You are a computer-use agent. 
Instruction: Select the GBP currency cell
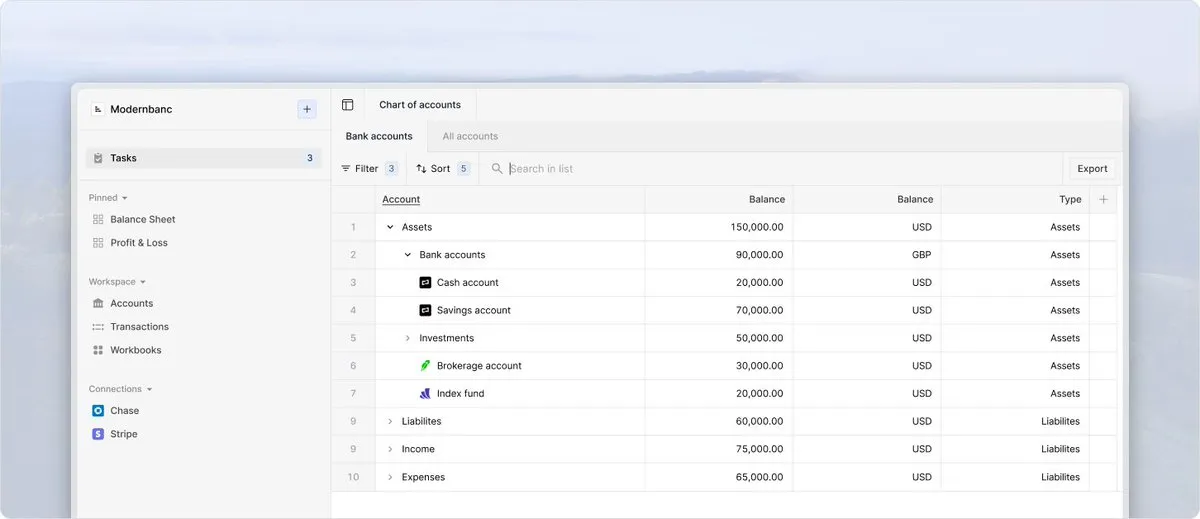(x=867, y=255)
